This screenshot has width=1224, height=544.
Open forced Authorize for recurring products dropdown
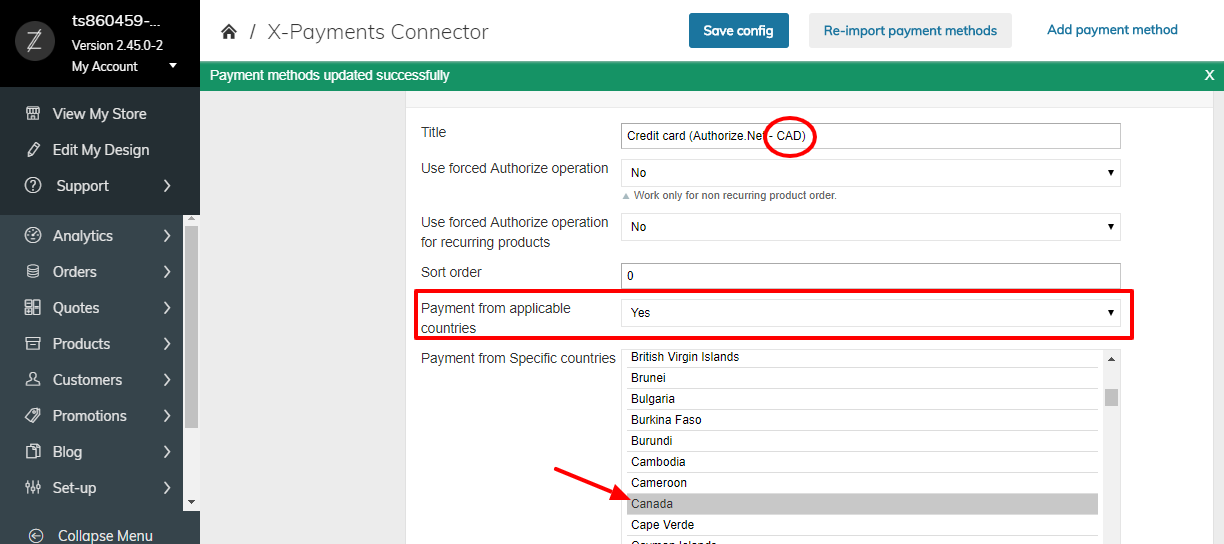[870, 227]
